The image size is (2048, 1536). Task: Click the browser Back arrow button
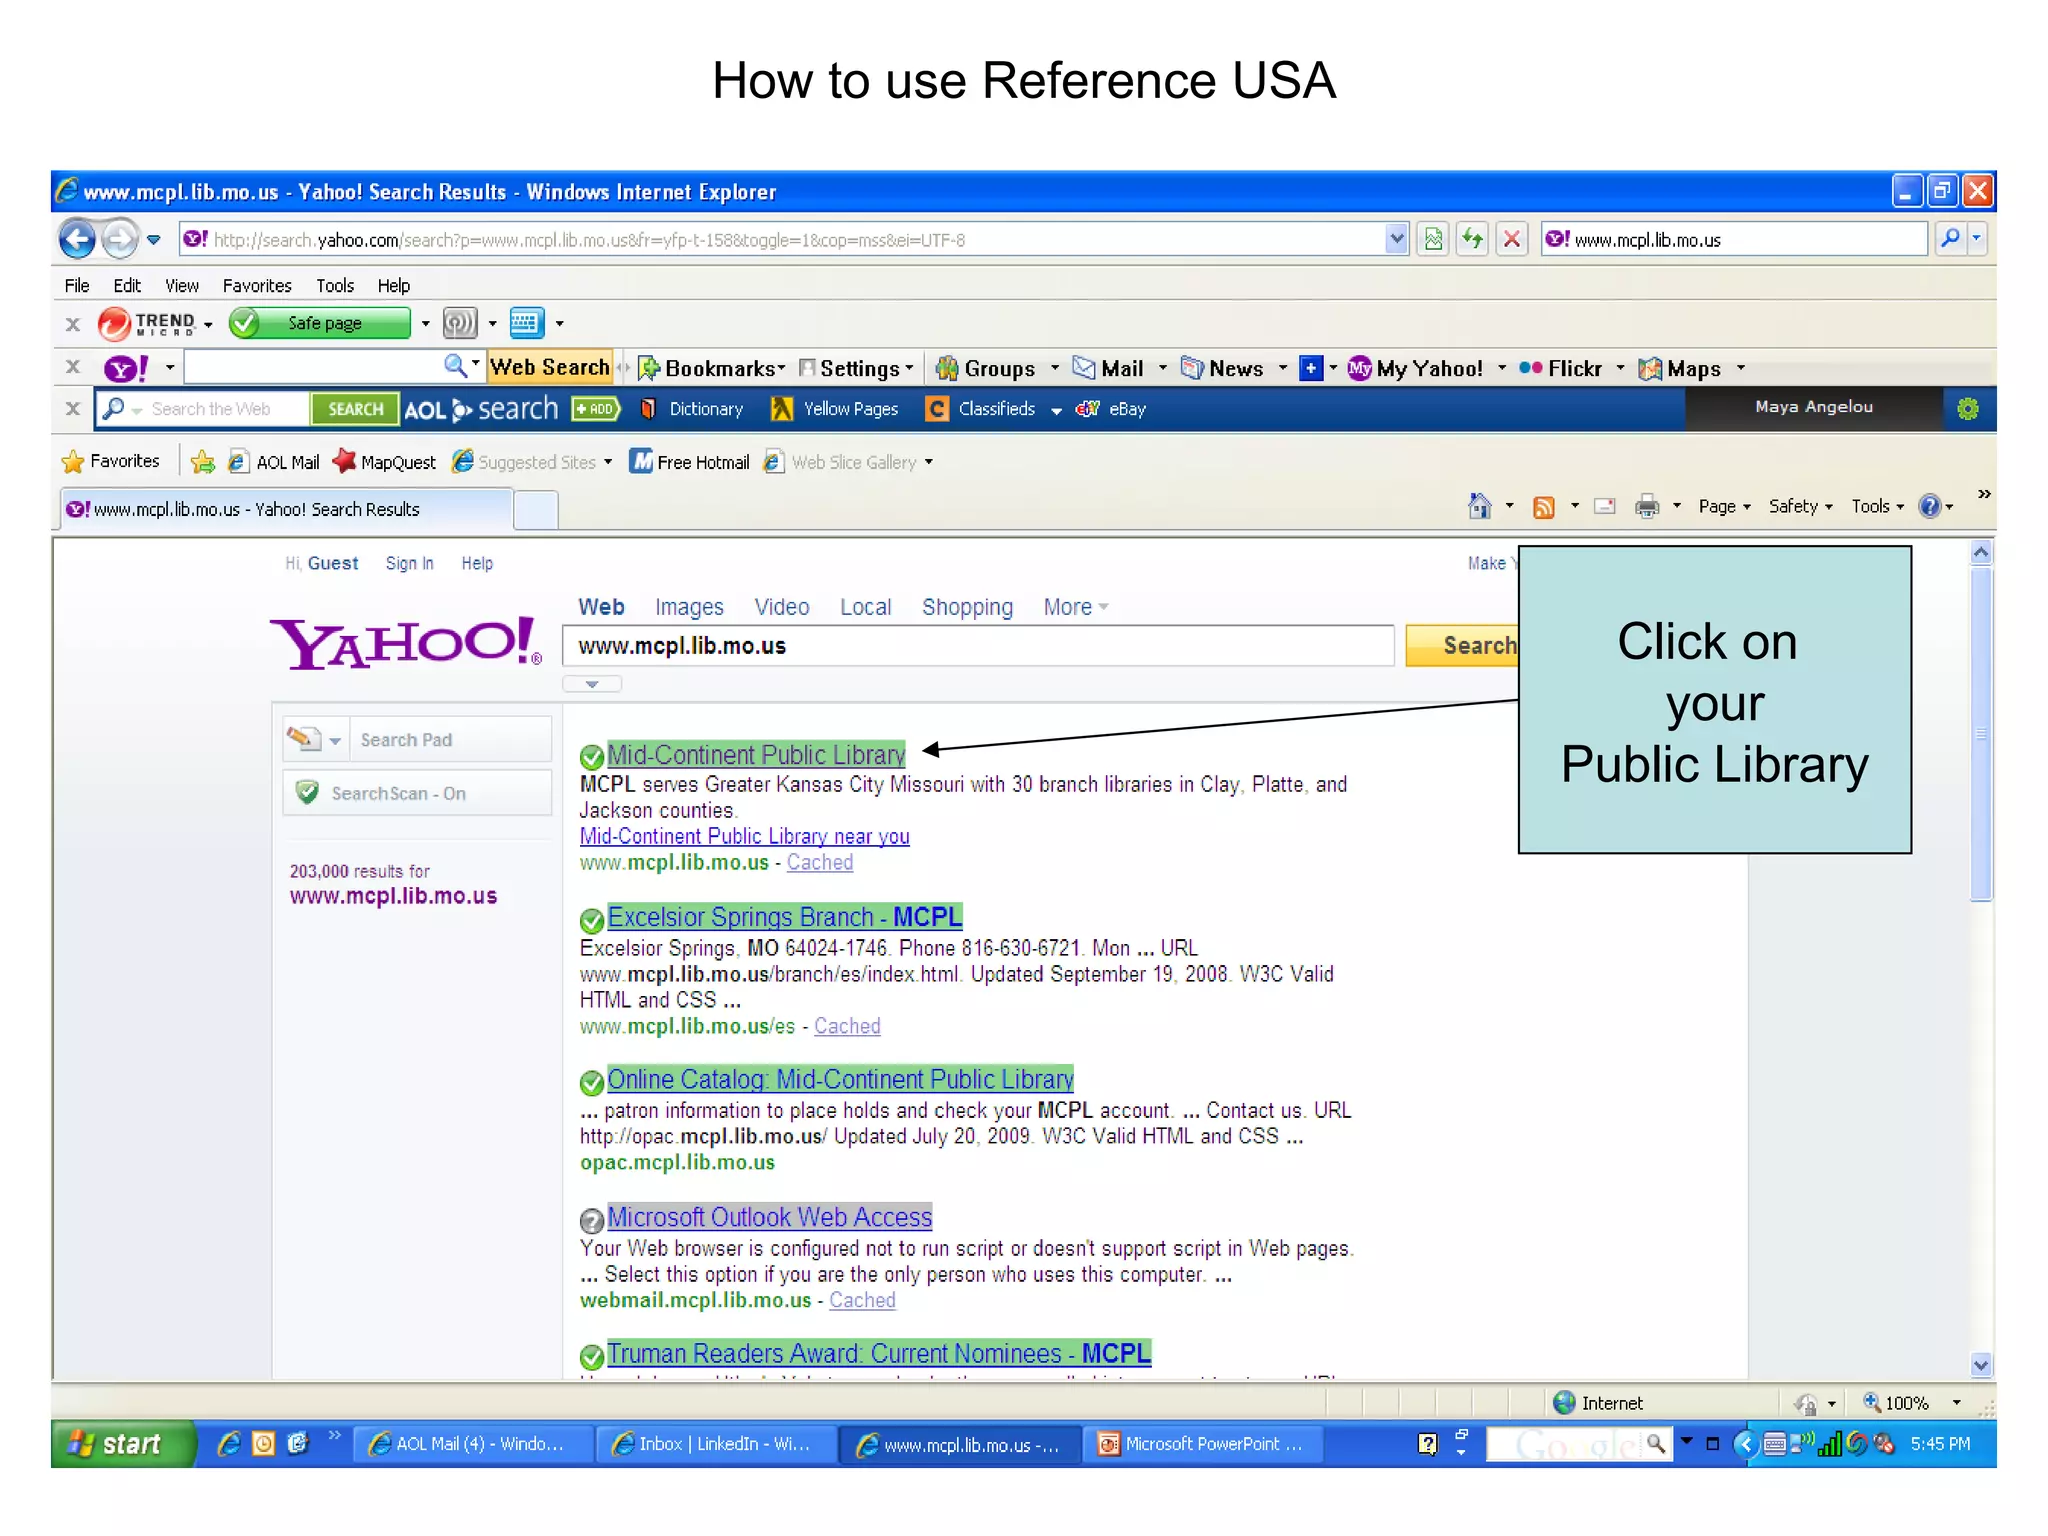coord(77,239)
